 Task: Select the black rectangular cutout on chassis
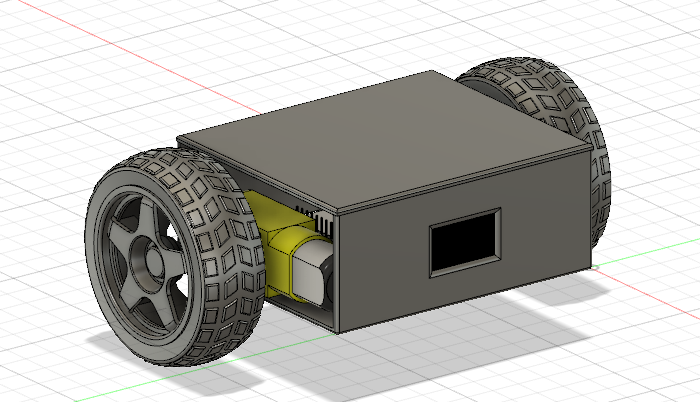coord(465,242)
